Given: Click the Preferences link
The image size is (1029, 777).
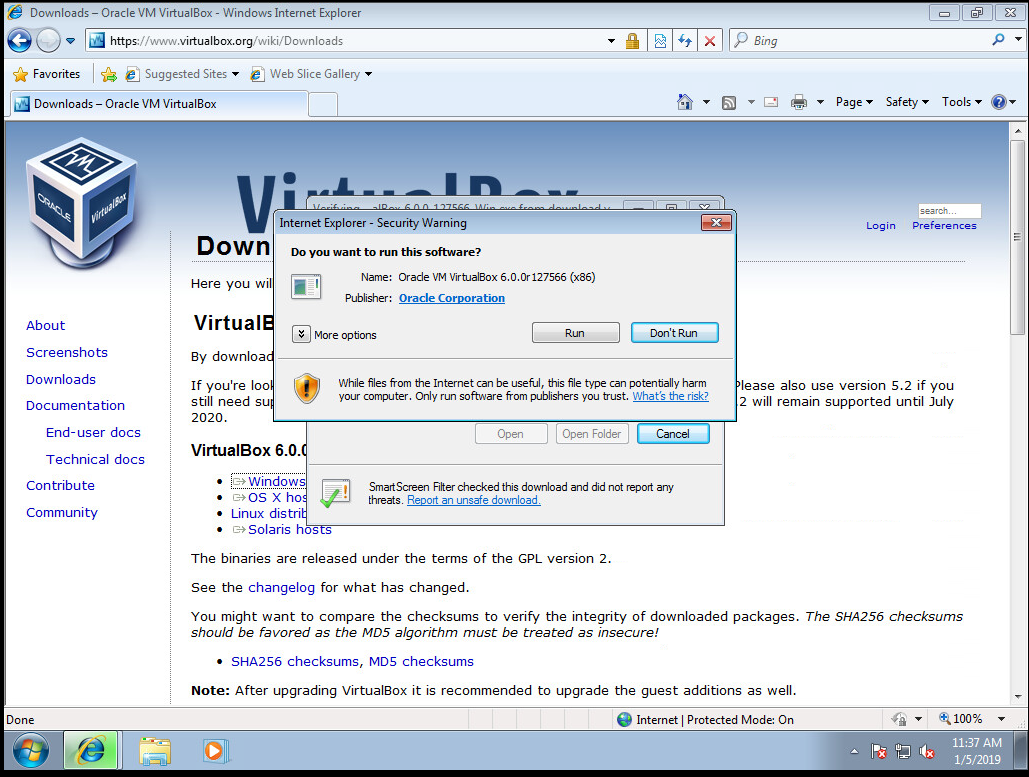Looking at the screenshot, I should [944, 226].
